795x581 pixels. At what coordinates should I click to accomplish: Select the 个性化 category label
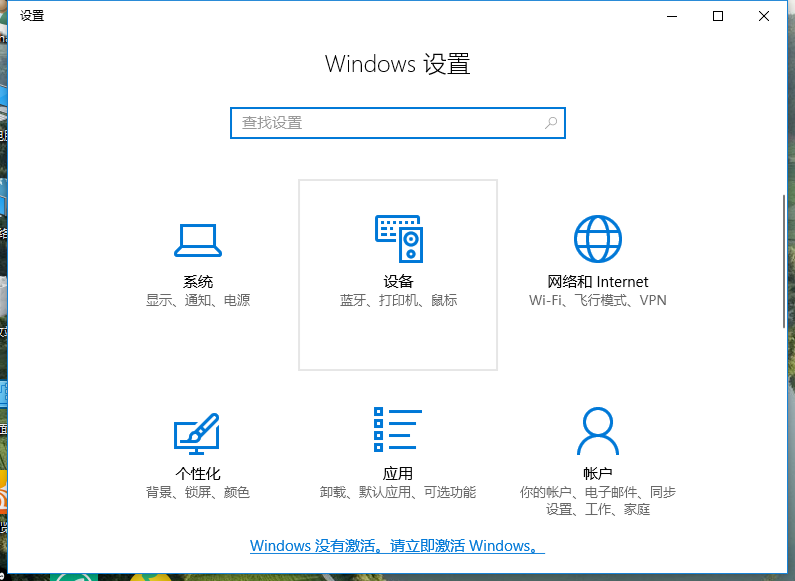pos(198,474)
